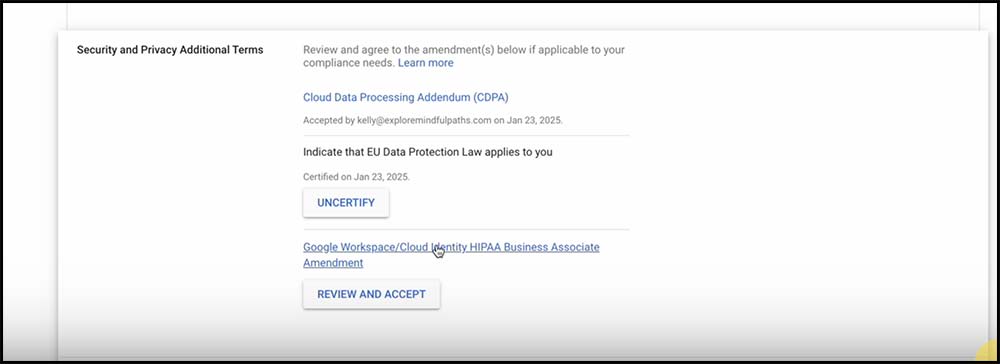Image resolution: width=1000 pixels, height=364 pixels.
Task: Select the 'Certified on Jan 23, 2025.' text
Action: click(x=357, y=177)
